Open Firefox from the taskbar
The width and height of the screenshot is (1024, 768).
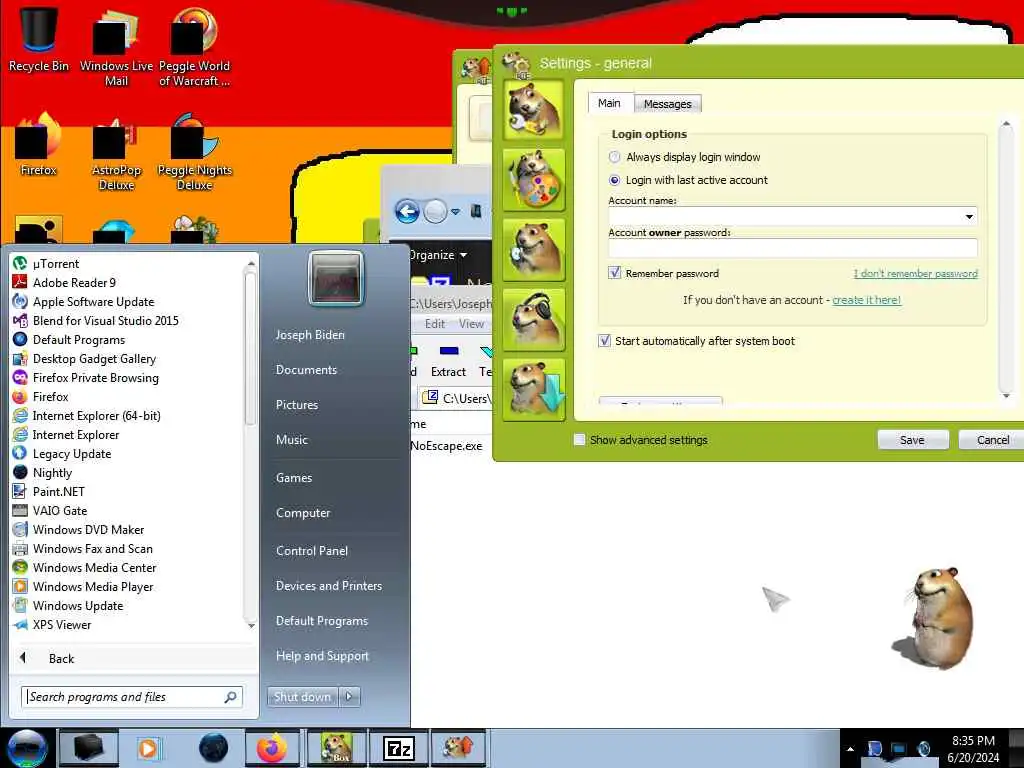click(x=272, y=748)
